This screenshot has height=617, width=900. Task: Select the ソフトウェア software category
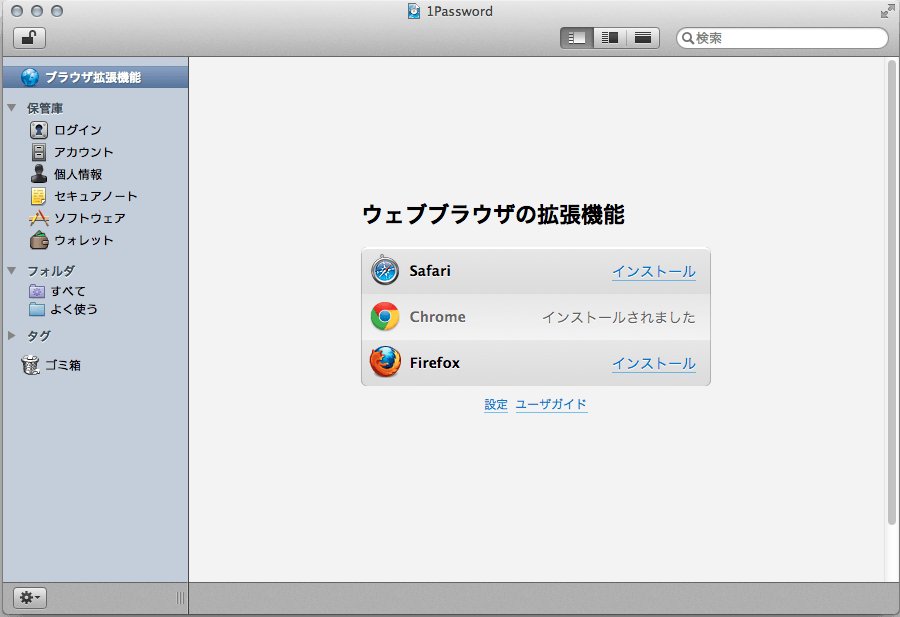coord(89,218)
